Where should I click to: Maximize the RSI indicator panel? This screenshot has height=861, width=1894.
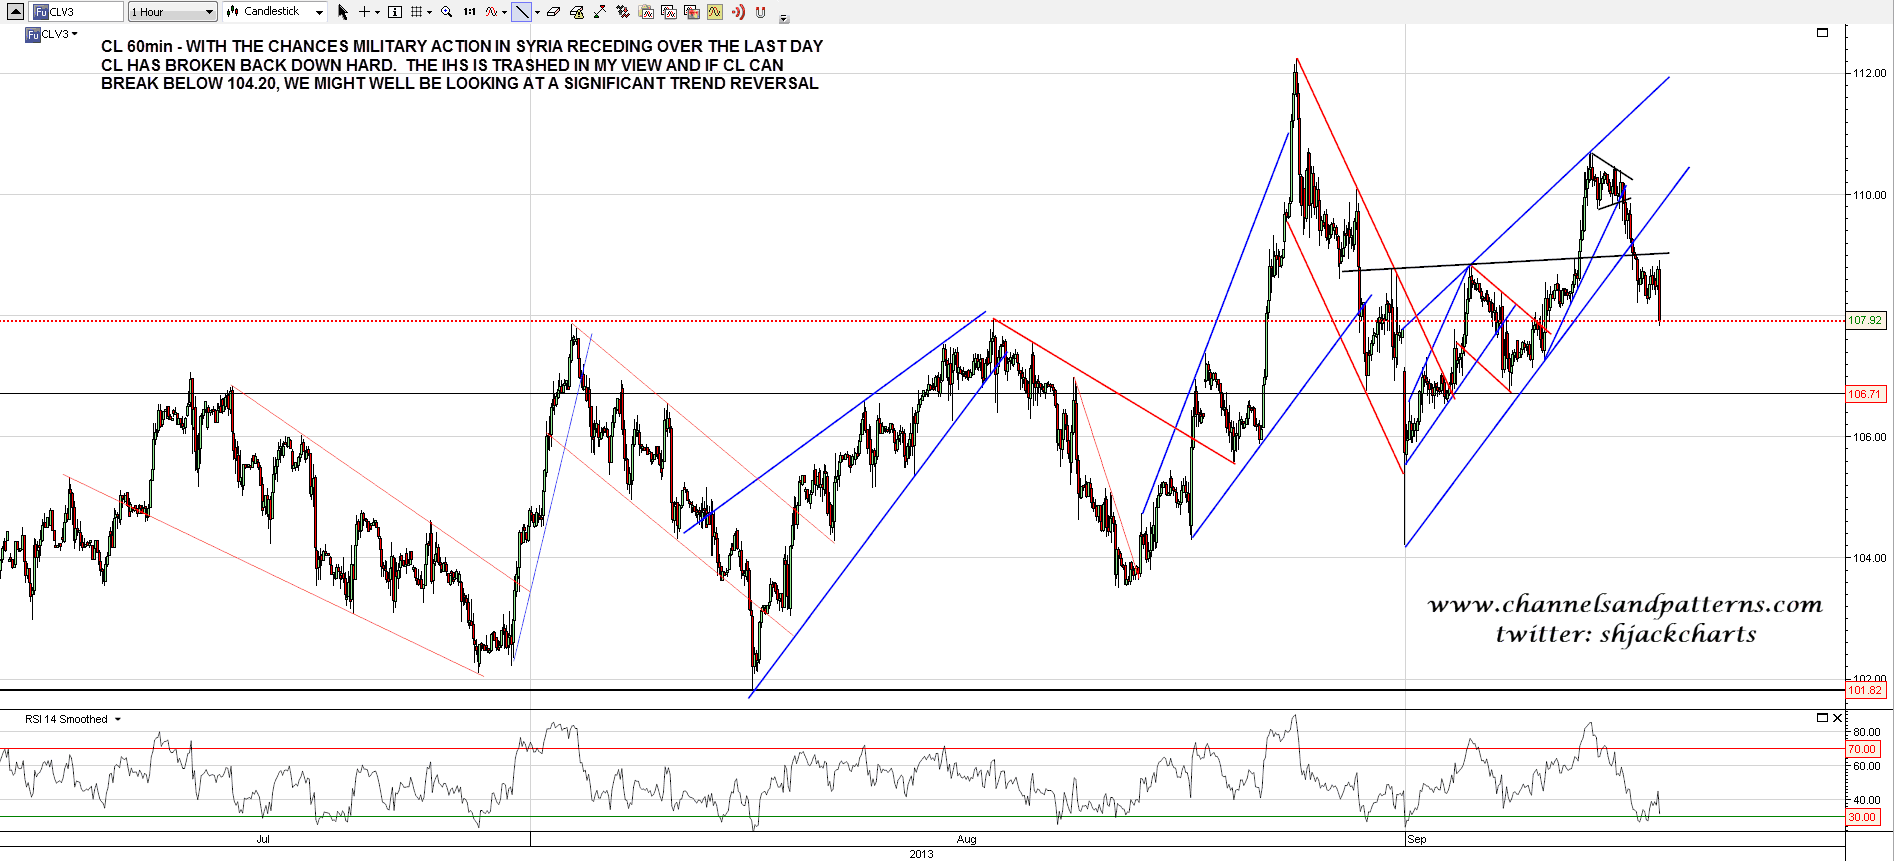[1822, 718]
